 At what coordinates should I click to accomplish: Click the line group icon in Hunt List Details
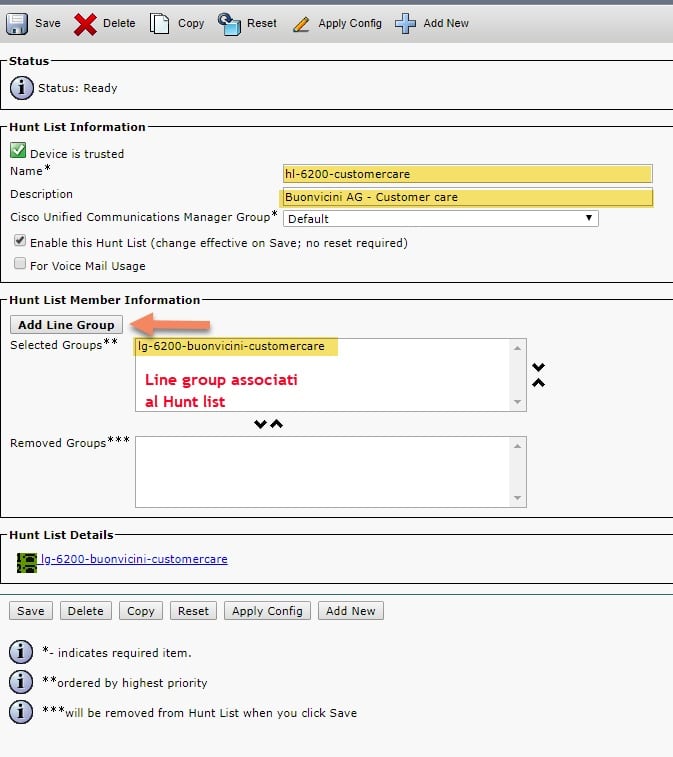[27, 562]
